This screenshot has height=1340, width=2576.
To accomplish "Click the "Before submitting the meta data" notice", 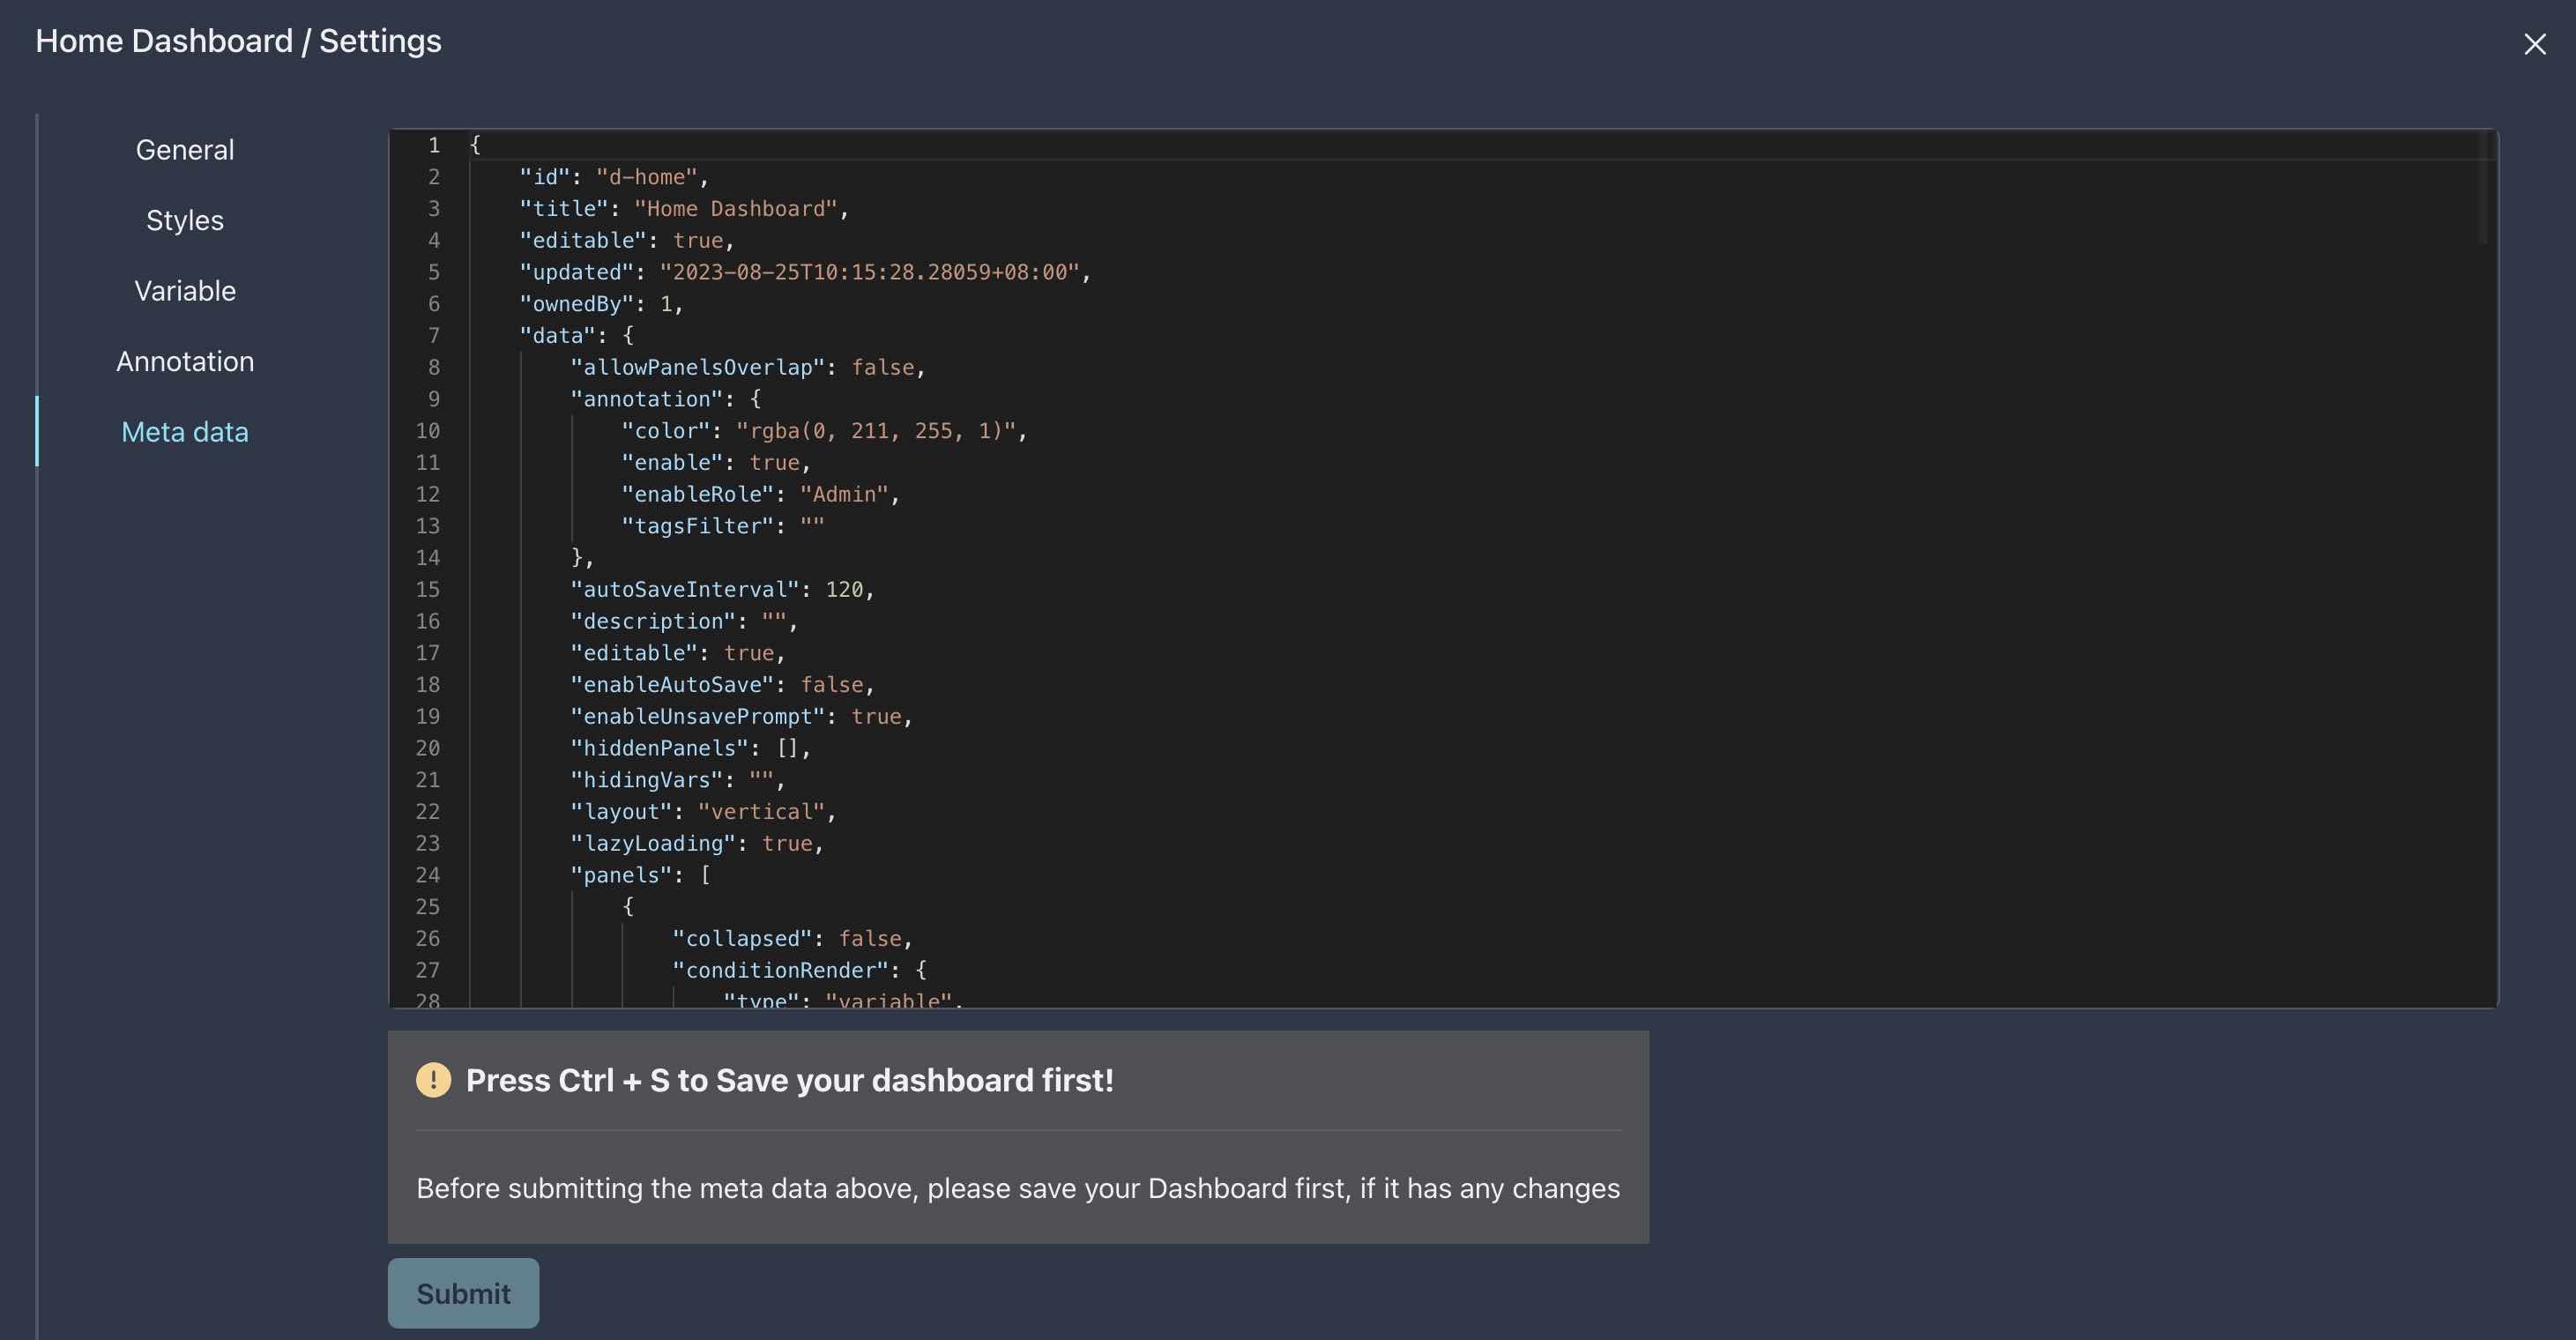I will pos(1018,1188).
